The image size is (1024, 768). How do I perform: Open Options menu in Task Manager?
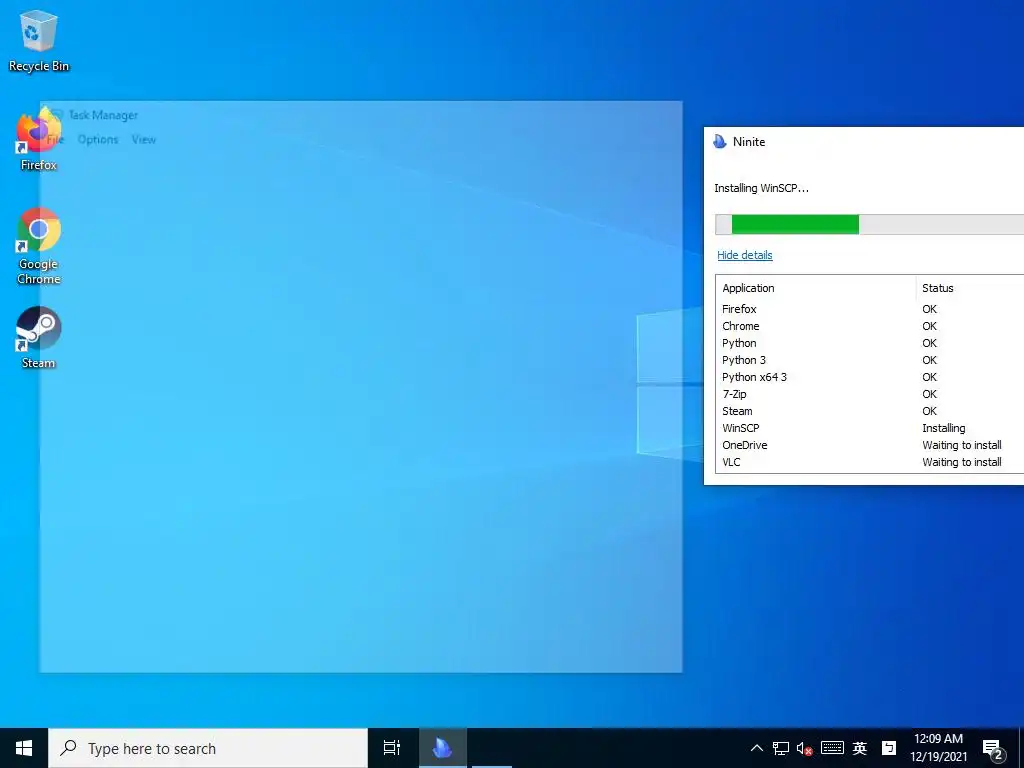pyautogui.click(x=98, y=139)
